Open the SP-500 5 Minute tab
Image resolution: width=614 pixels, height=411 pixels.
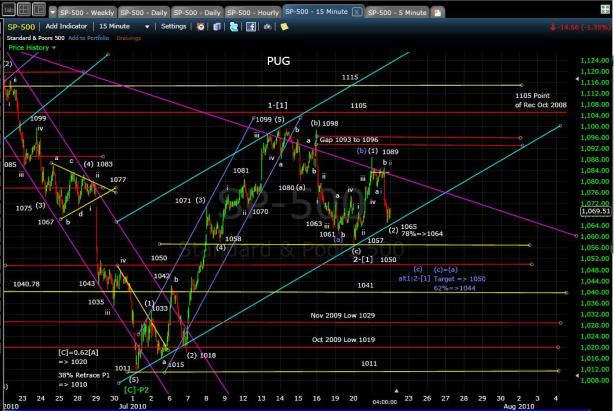(x=397, y=13)
